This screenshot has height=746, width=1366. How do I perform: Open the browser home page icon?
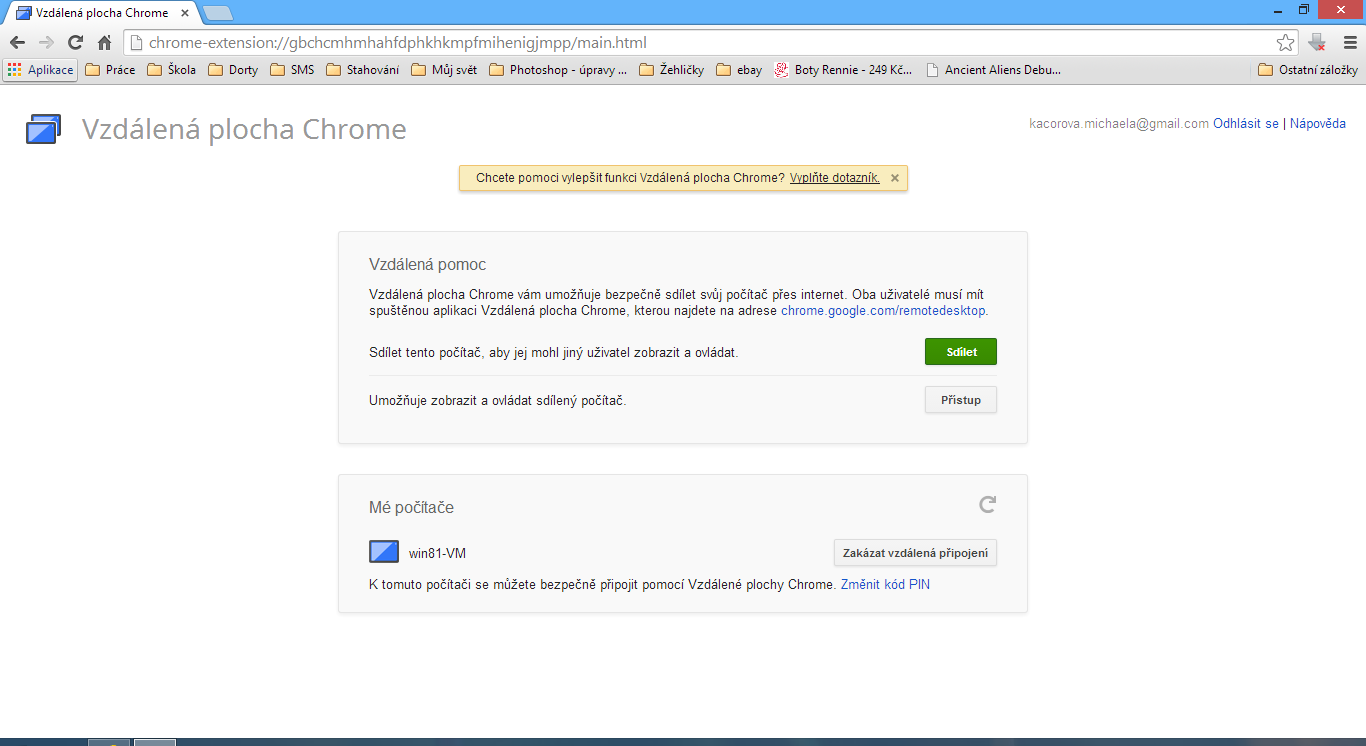(x=103, y=42)
